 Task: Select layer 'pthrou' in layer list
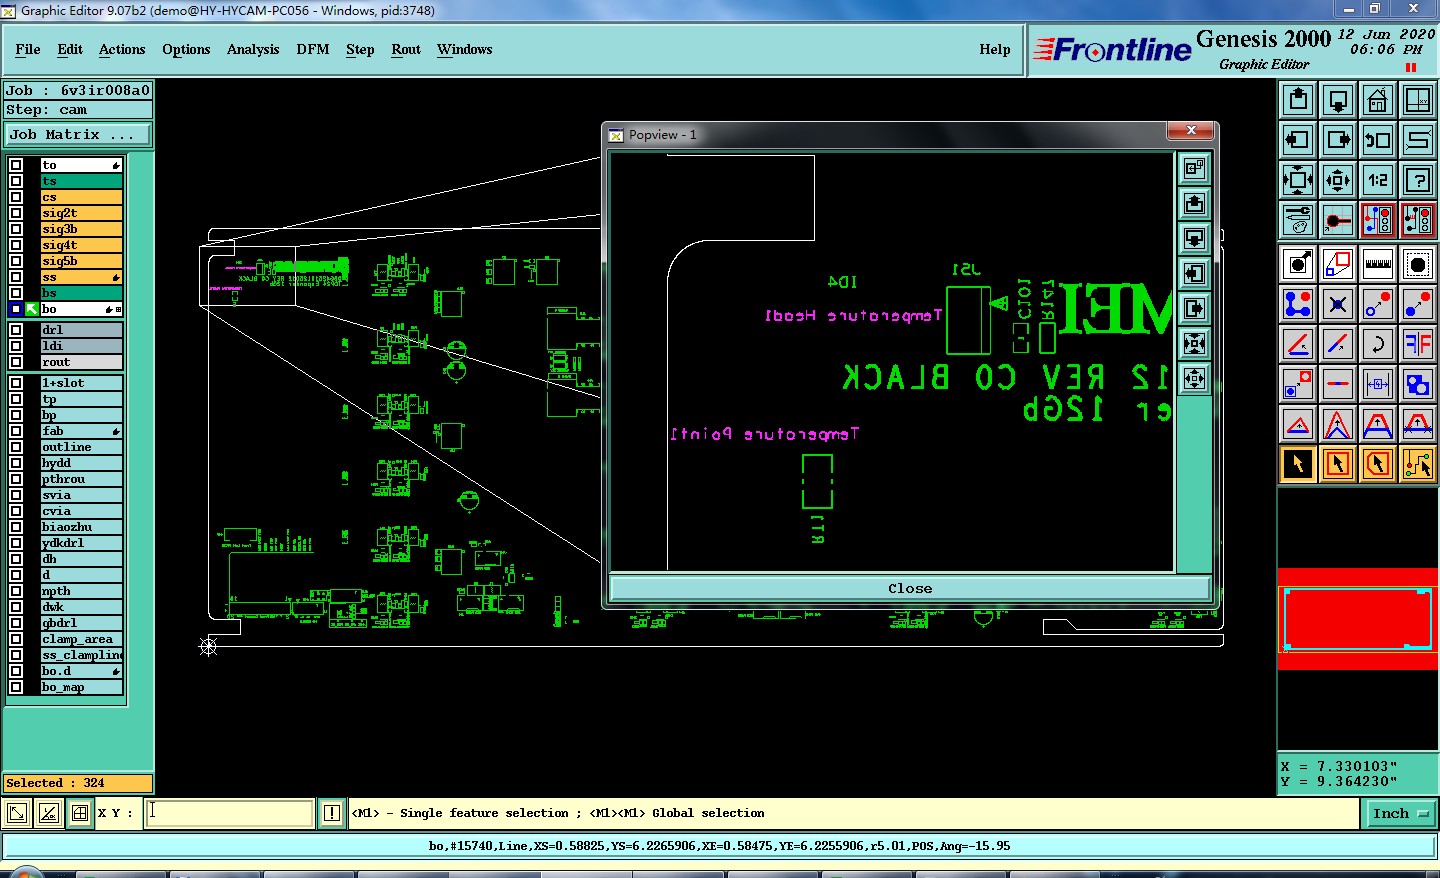click(81, 479)
